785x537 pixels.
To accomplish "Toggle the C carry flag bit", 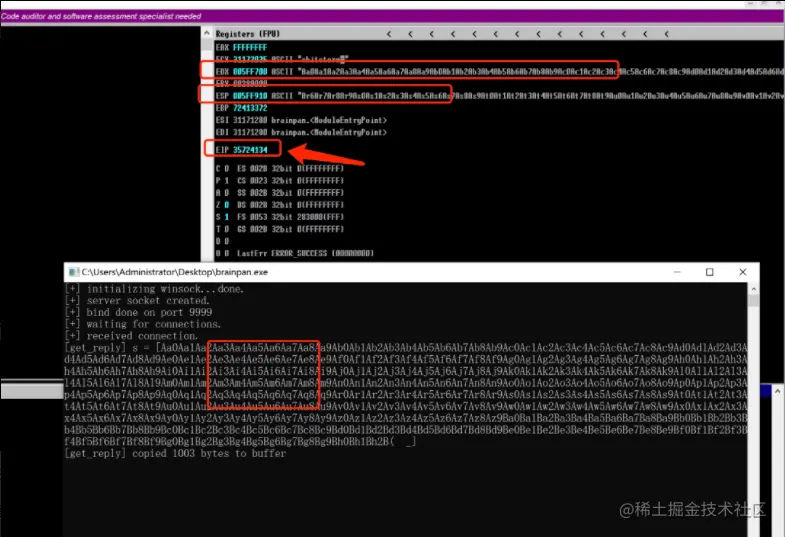I will 226,169.
